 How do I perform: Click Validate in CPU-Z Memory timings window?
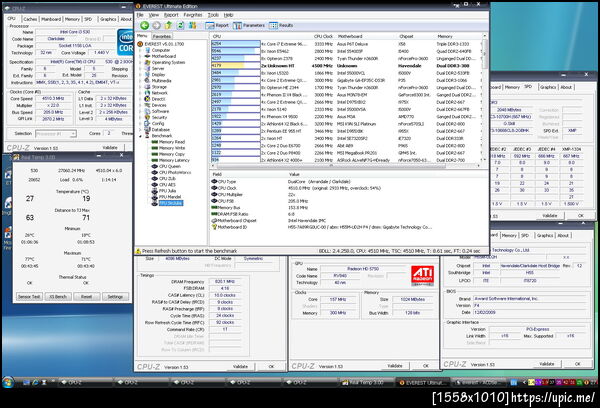tap(240, 366)
